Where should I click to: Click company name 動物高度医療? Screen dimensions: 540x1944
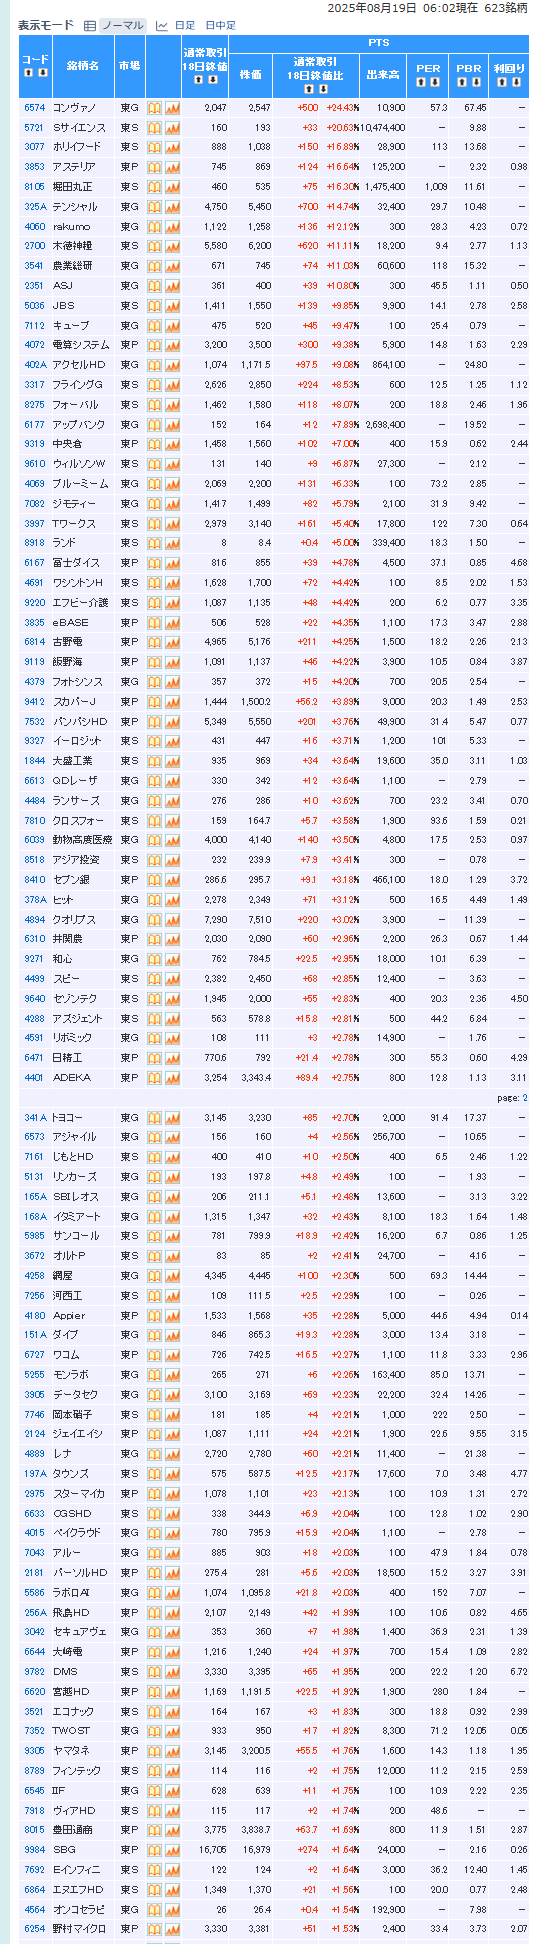82,840
